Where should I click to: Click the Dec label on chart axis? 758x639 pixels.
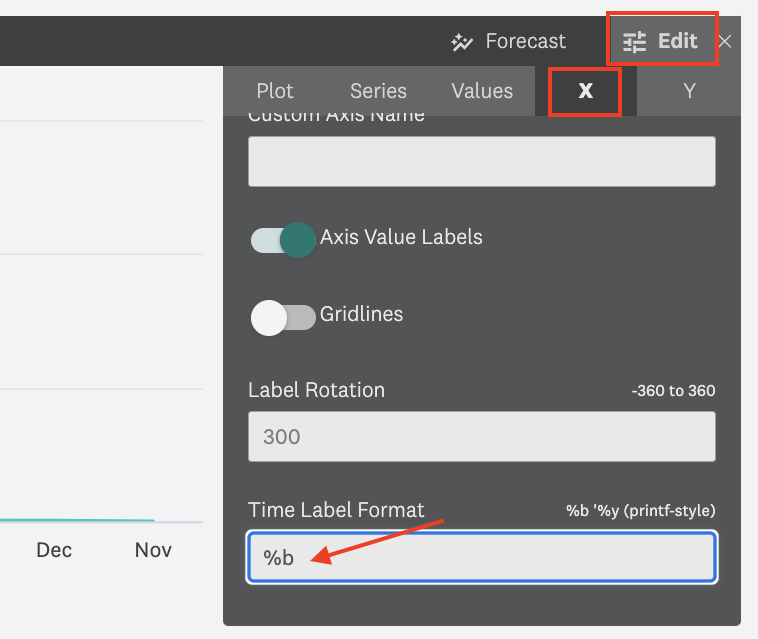tap(54, 550)
